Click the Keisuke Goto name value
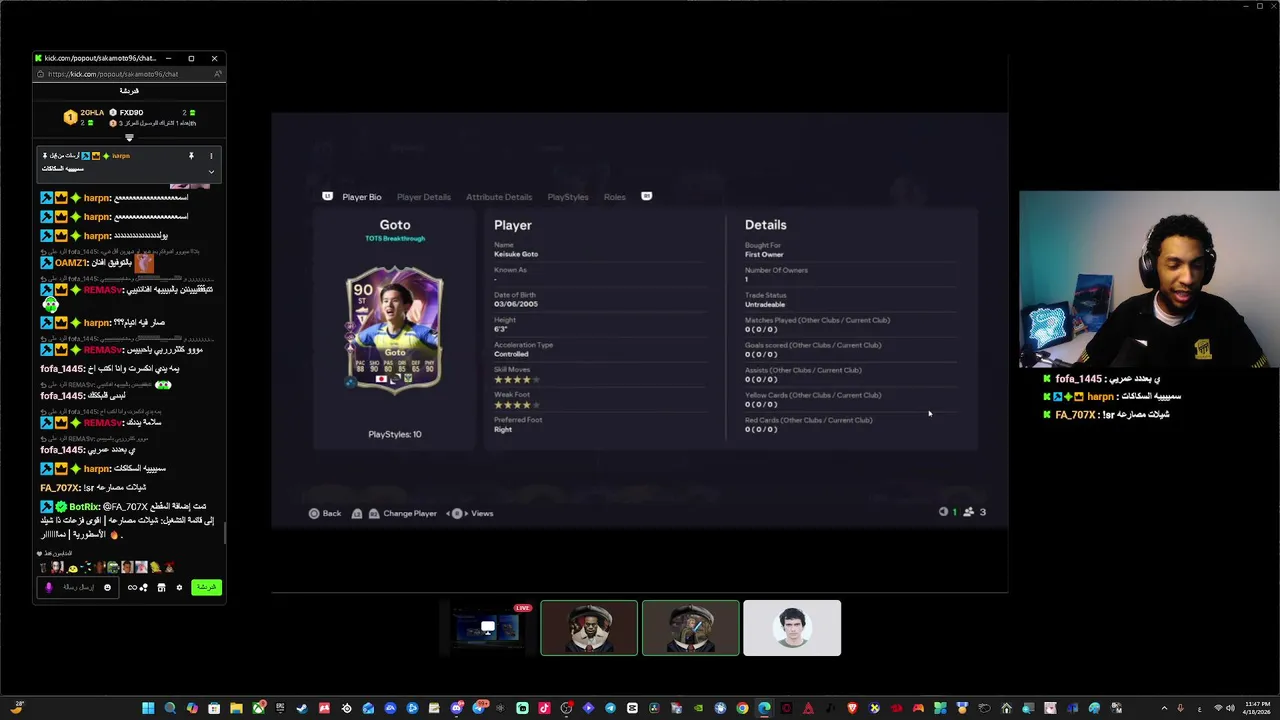Viewport: 1280px width, 720px height. pyautogui.click(x=516, y=254)
